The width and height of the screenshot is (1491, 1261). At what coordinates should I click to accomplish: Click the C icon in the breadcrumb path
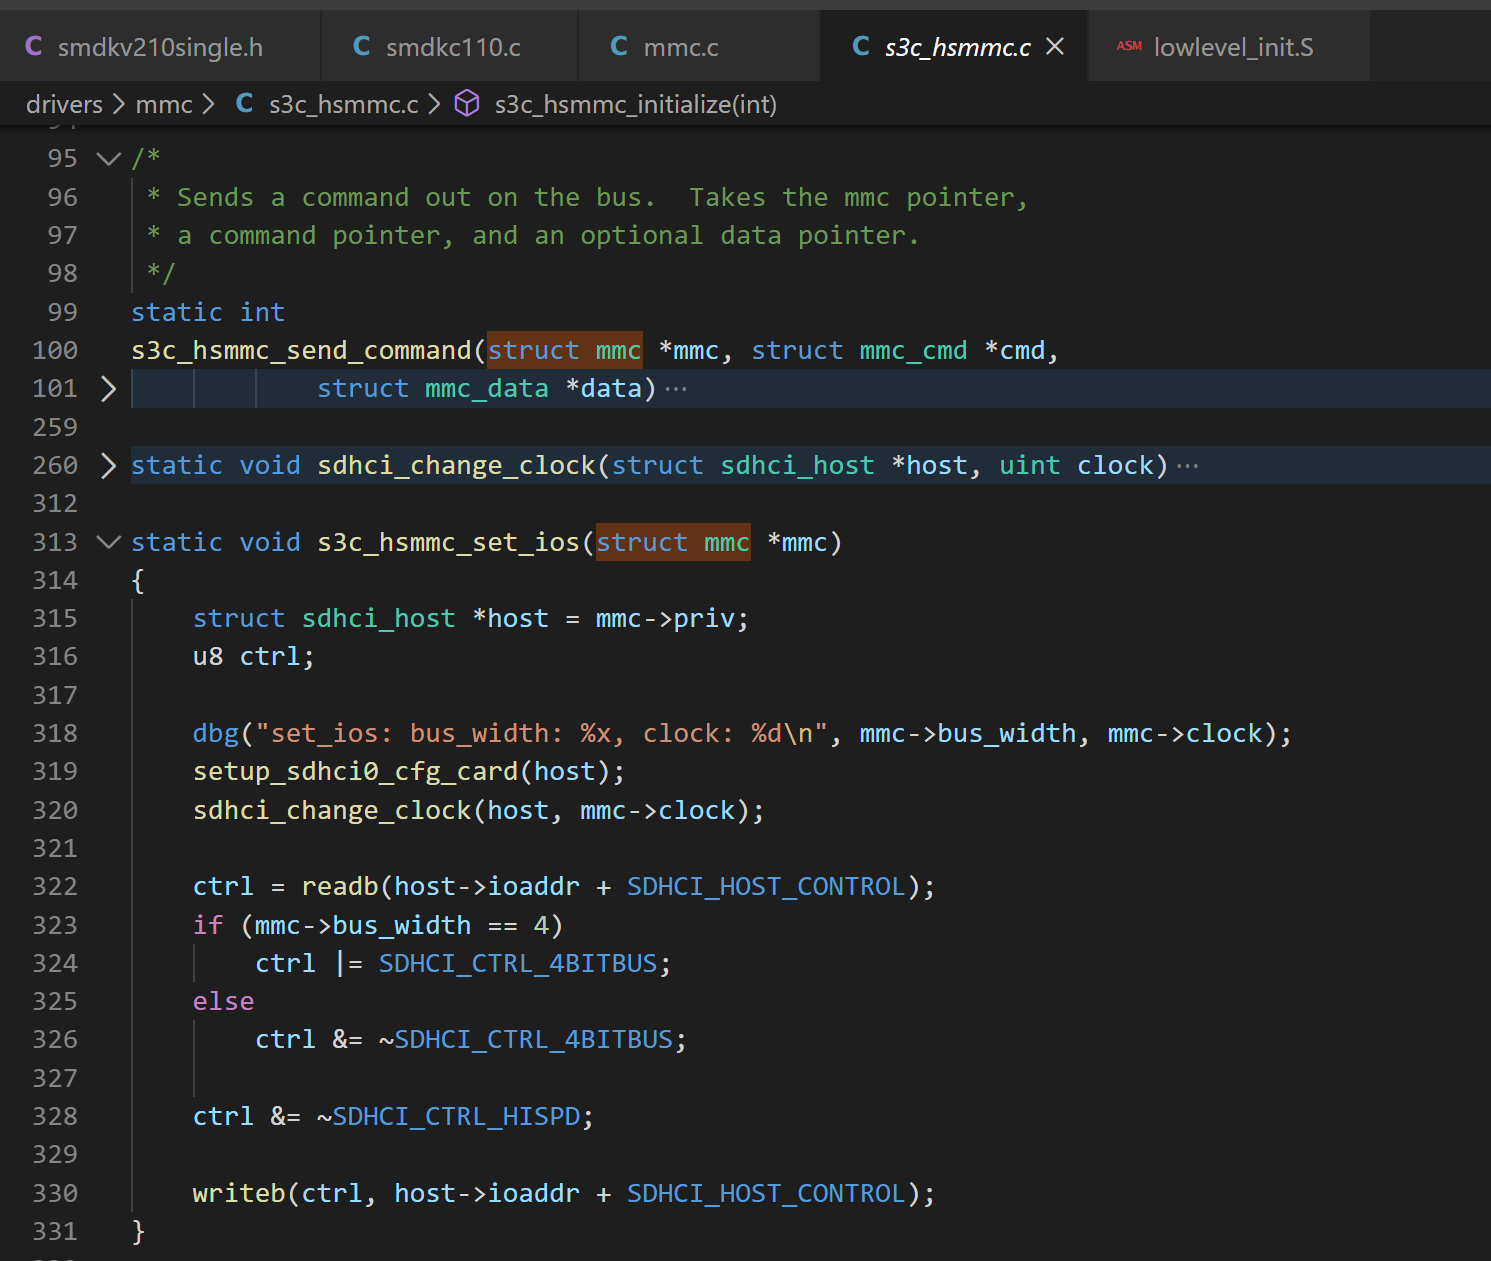(244, 104)
